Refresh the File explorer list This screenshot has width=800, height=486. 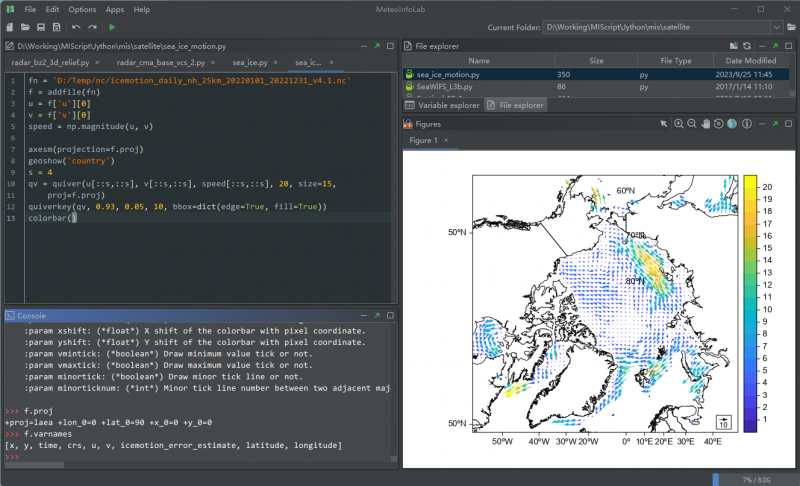point(745,46)
